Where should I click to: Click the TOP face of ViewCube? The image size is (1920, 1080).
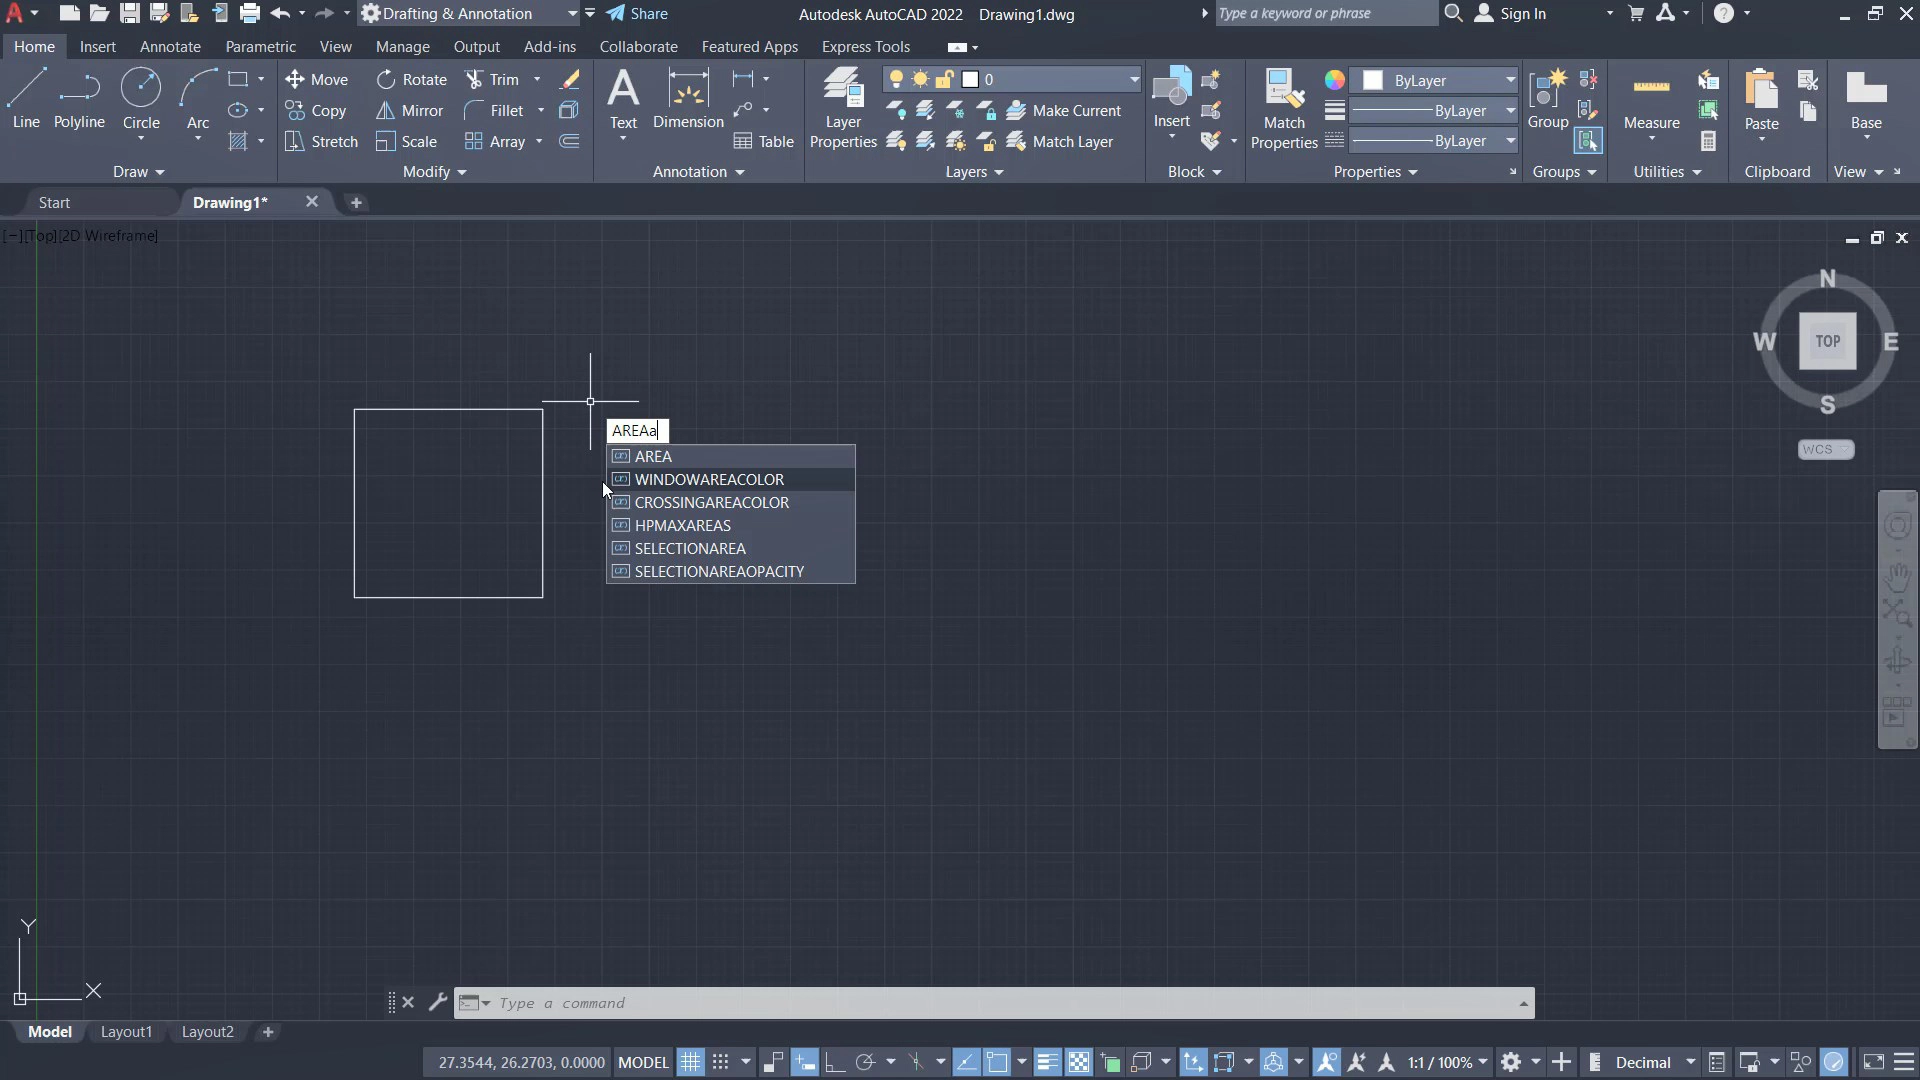pos(1827,341)
